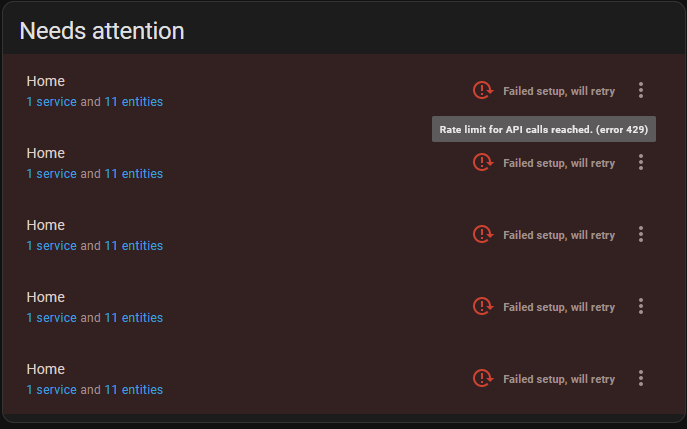Image resolution: width=687 pixels, height=429 pixels.
Task: Open "1 service" link in first Home entry
Action: (x=51, y=102)
